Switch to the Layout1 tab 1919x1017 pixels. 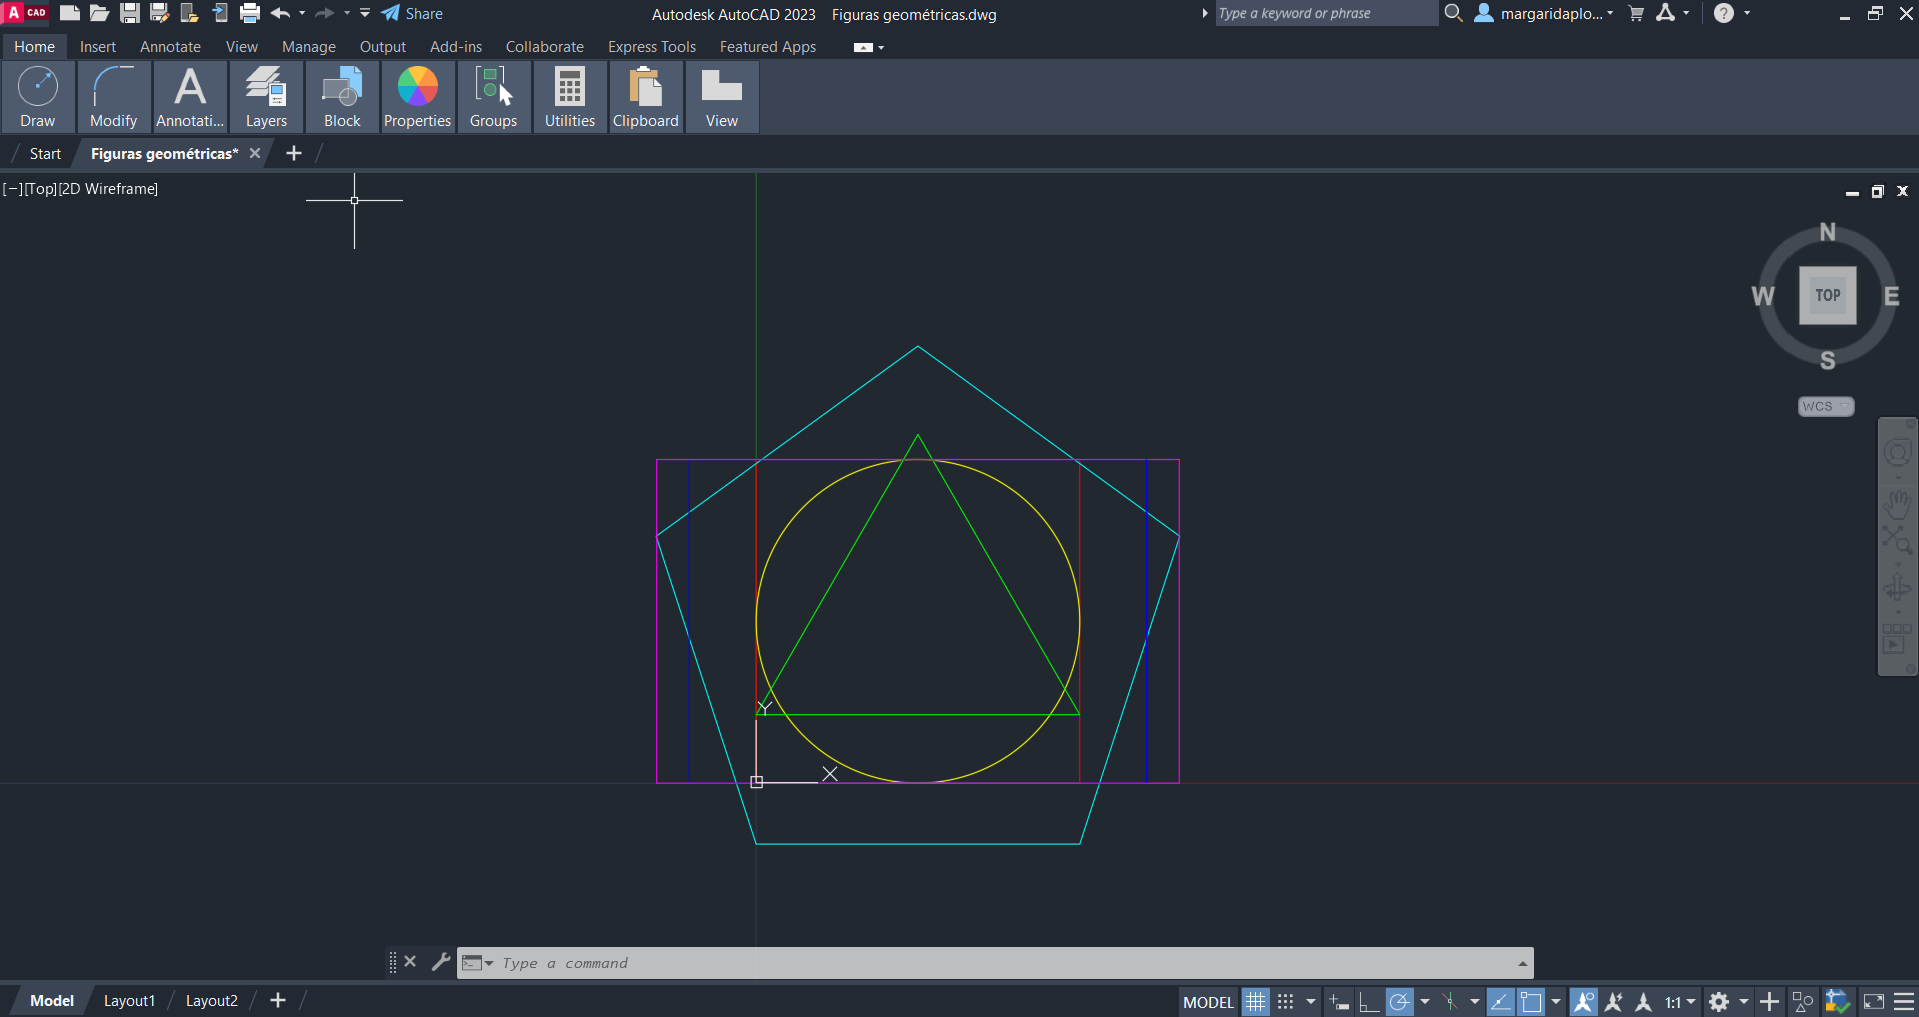(129, 1000)
